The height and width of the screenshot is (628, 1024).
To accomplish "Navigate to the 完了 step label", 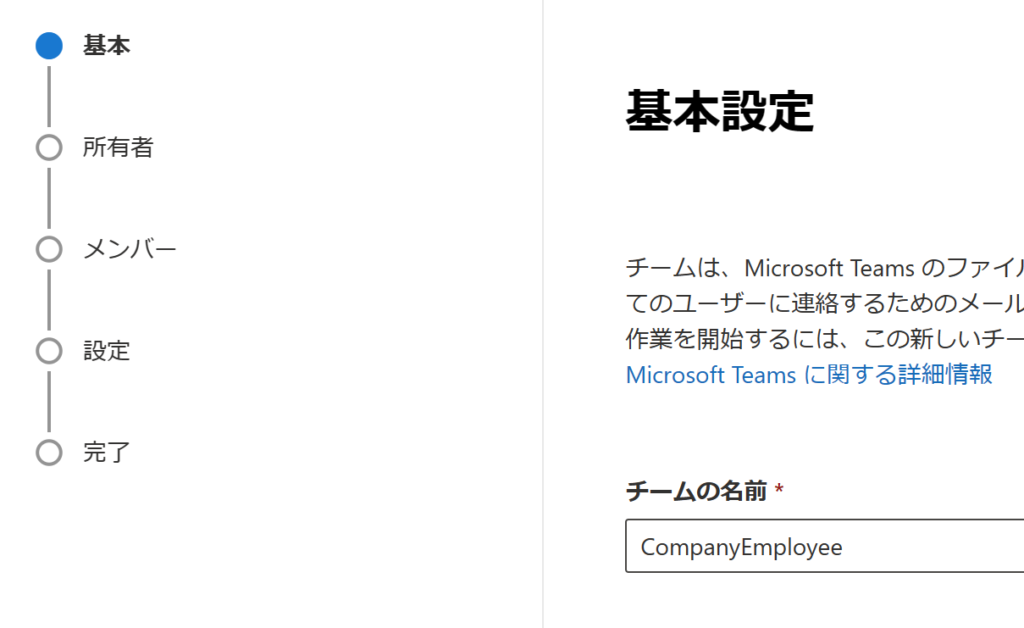I will [x=106, y=452].
